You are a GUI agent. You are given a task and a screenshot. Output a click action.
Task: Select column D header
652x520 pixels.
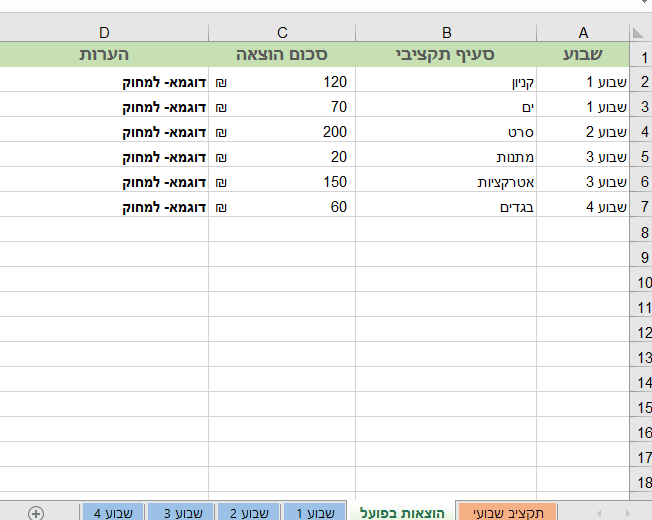pos(104,32)
